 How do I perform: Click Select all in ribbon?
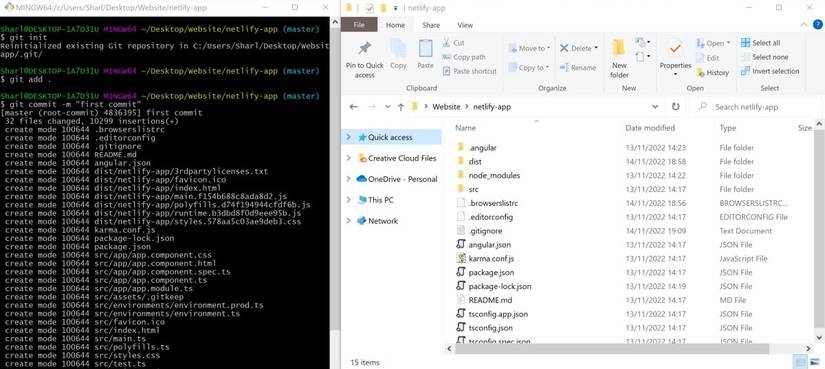pyautogui.click(x=760, y=43)
